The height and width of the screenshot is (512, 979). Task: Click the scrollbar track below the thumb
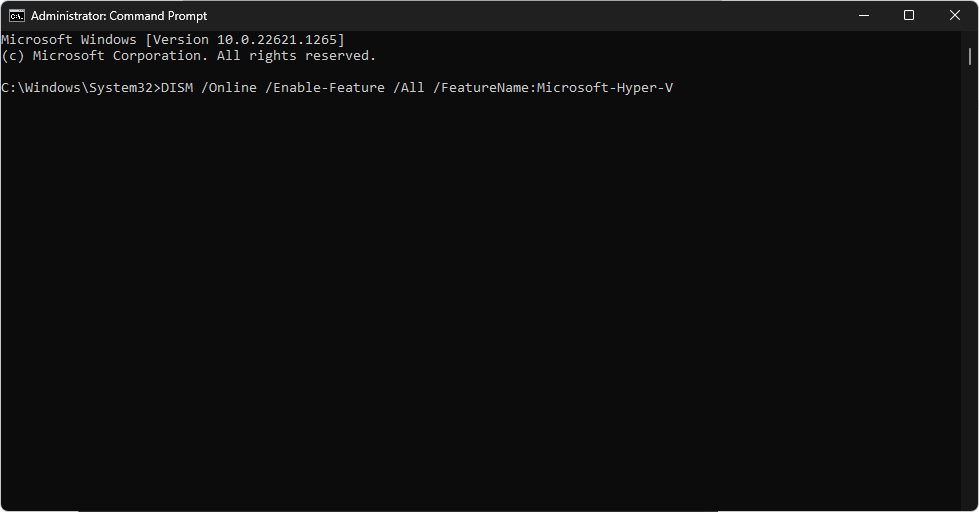970,300
